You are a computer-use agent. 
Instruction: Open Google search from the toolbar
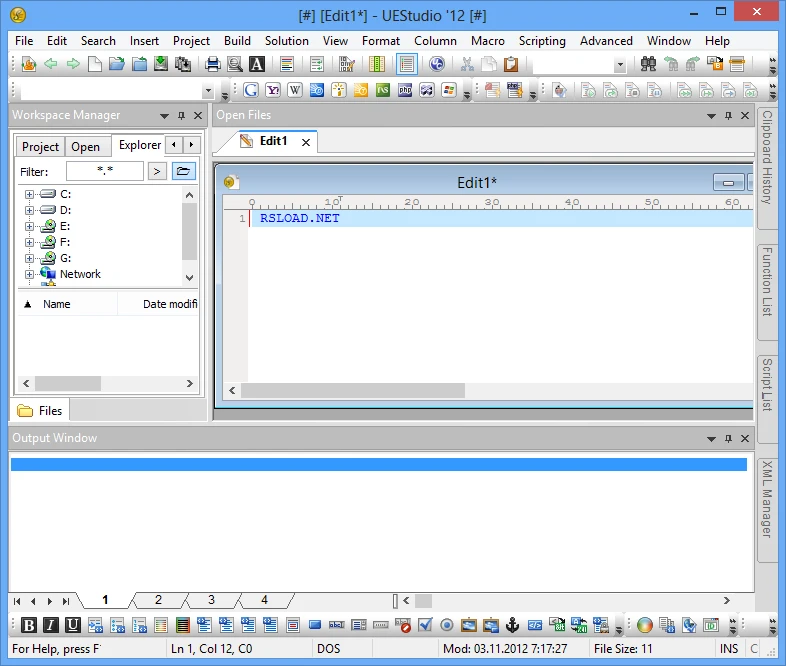click(251, 90)
